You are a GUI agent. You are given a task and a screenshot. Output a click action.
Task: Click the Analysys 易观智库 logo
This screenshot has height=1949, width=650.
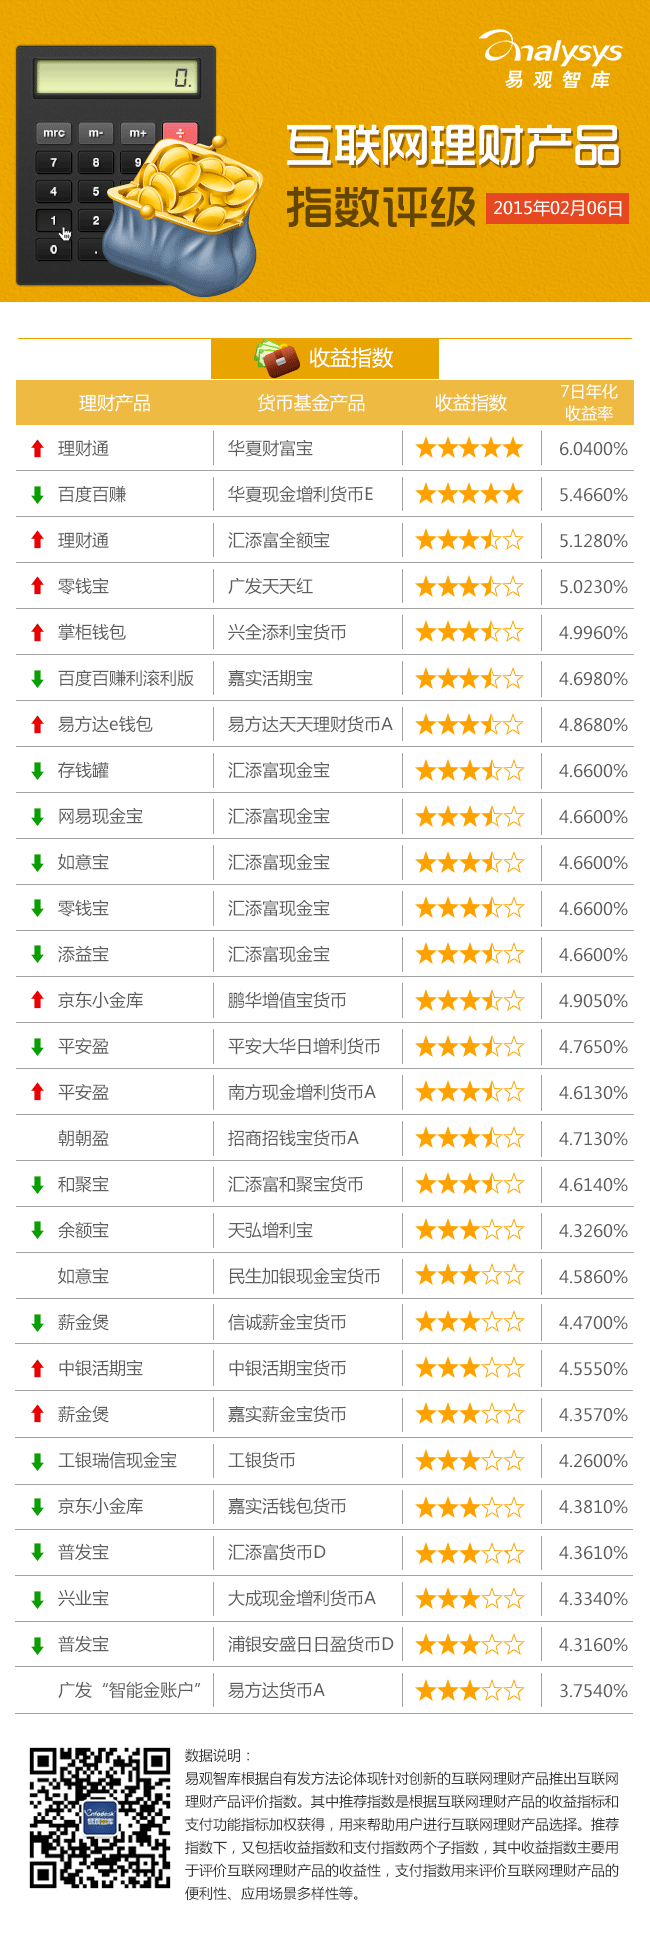point(552,59)
